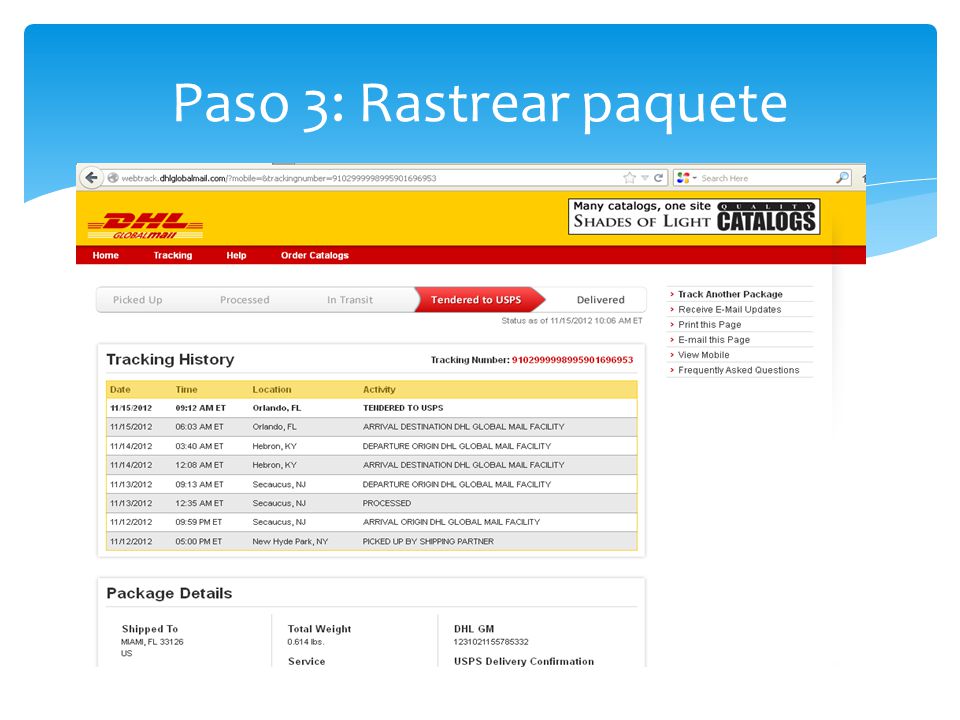Click tracking number 9102999998995901696953
This screenshot has width=960, height=720.
(572, 360)
